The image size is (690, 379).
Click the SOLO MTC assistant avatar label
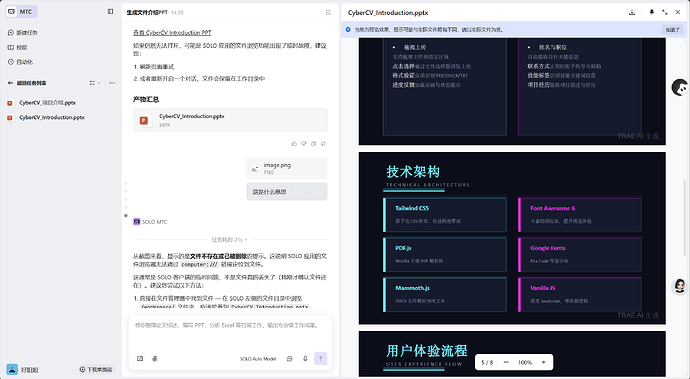pos(150,222)
